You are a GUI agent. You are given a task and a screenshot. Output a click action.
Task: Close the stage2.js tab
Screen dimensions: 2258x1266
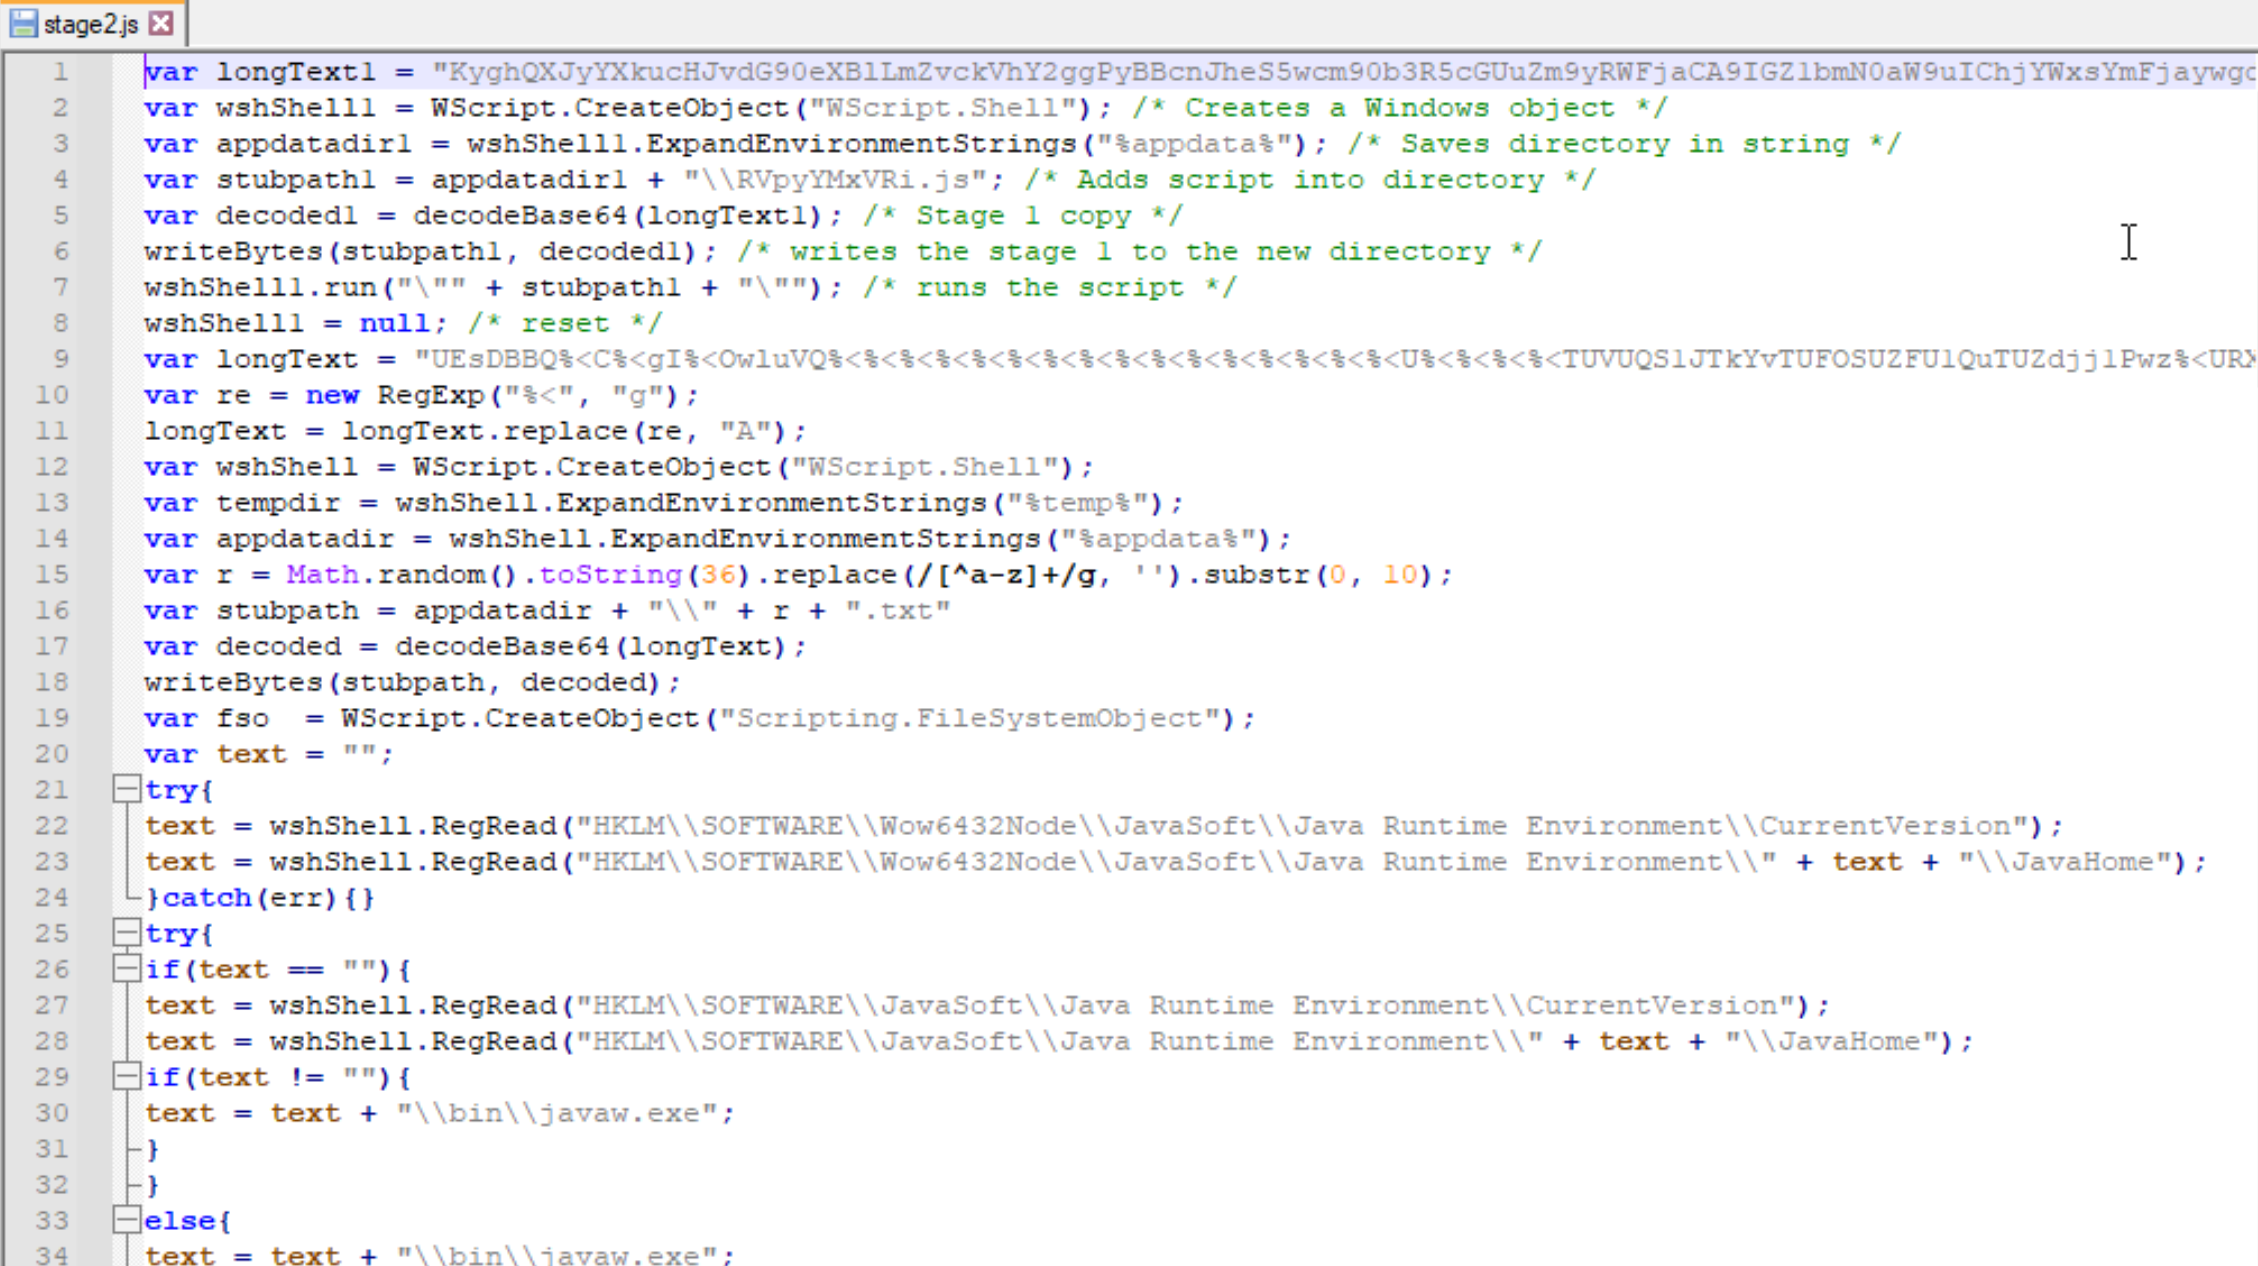click(161, 23)
